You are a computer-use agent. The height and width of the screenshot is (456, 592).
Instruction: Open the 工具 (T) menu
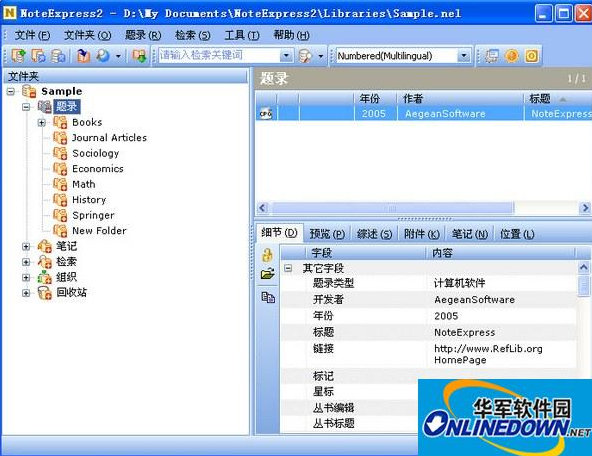[242, 35]
